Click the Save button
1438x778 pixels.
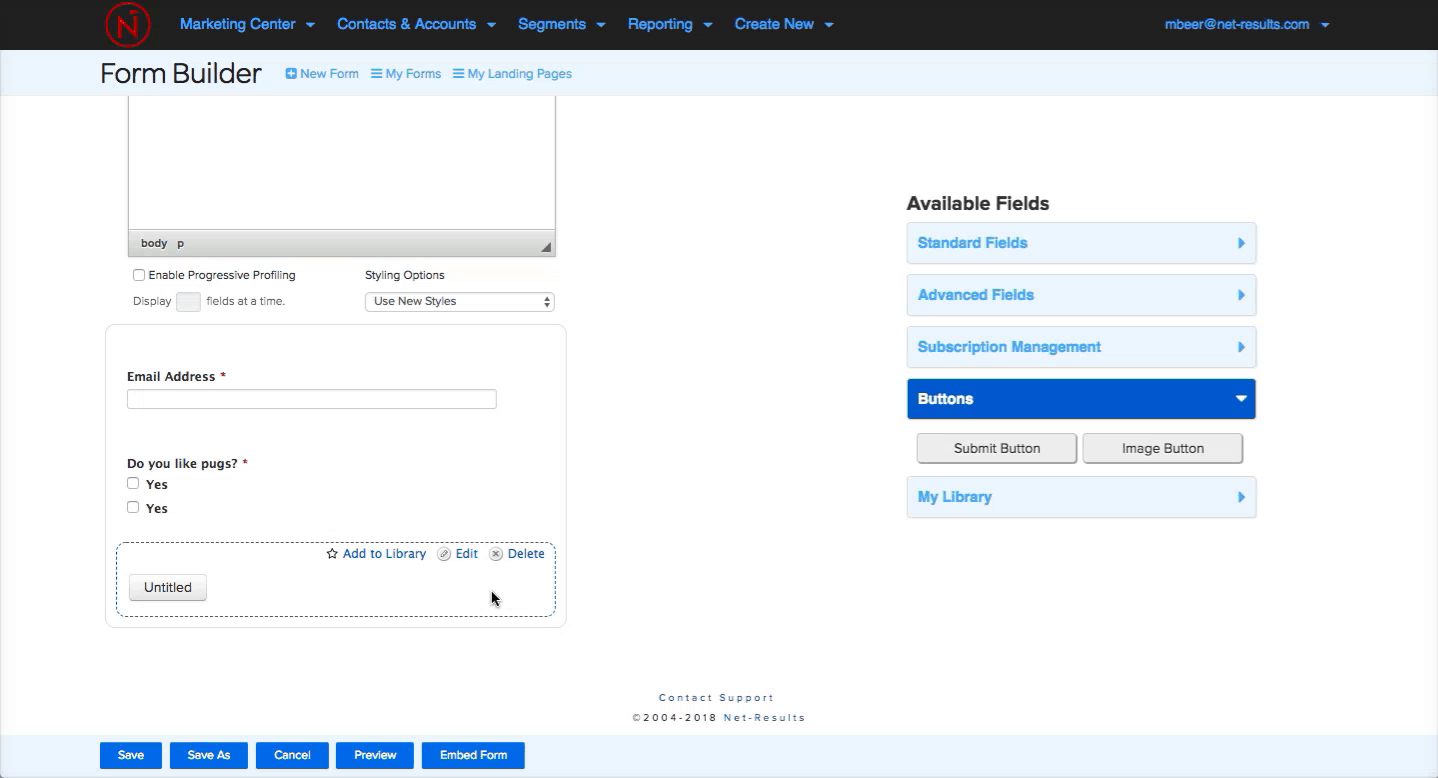click(131, 755)
